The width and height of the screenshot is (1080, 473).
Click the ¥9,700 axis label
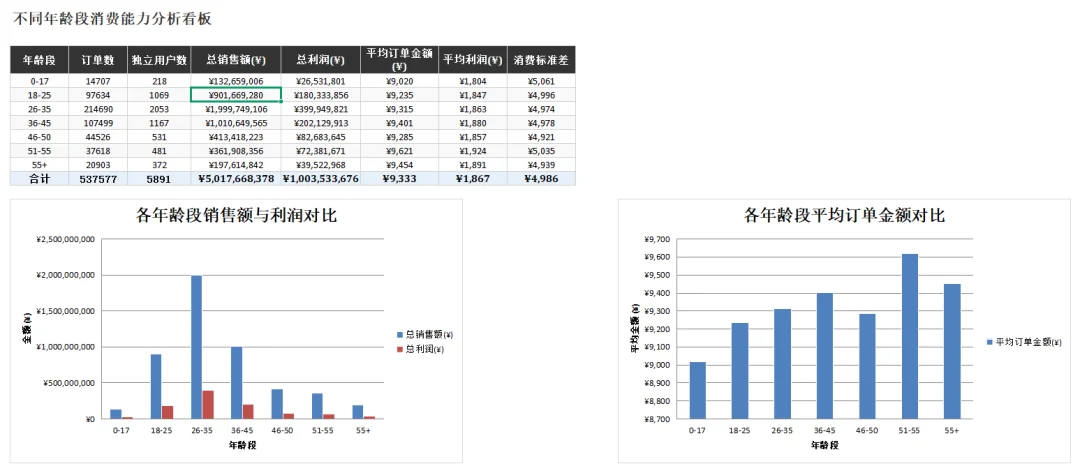click(x=657, y=240)
